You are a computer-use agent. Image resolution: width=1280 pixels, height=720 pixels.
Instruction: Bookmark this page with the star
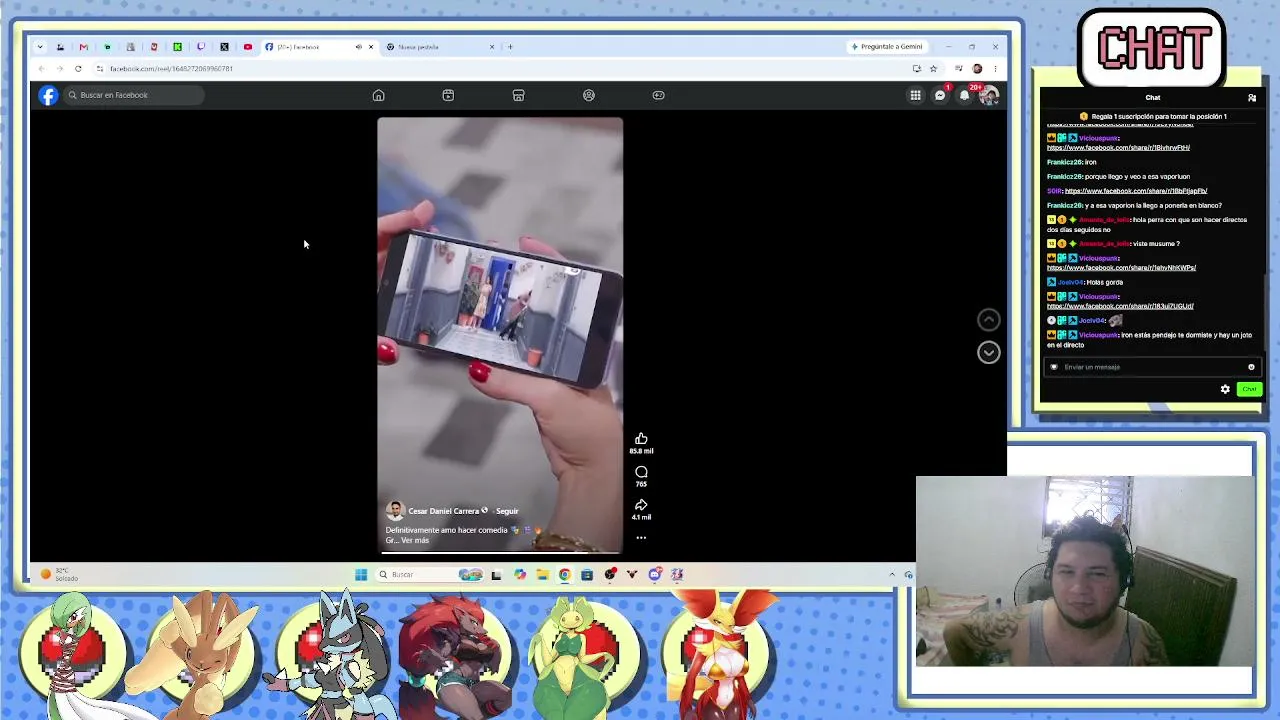[933, 69]
